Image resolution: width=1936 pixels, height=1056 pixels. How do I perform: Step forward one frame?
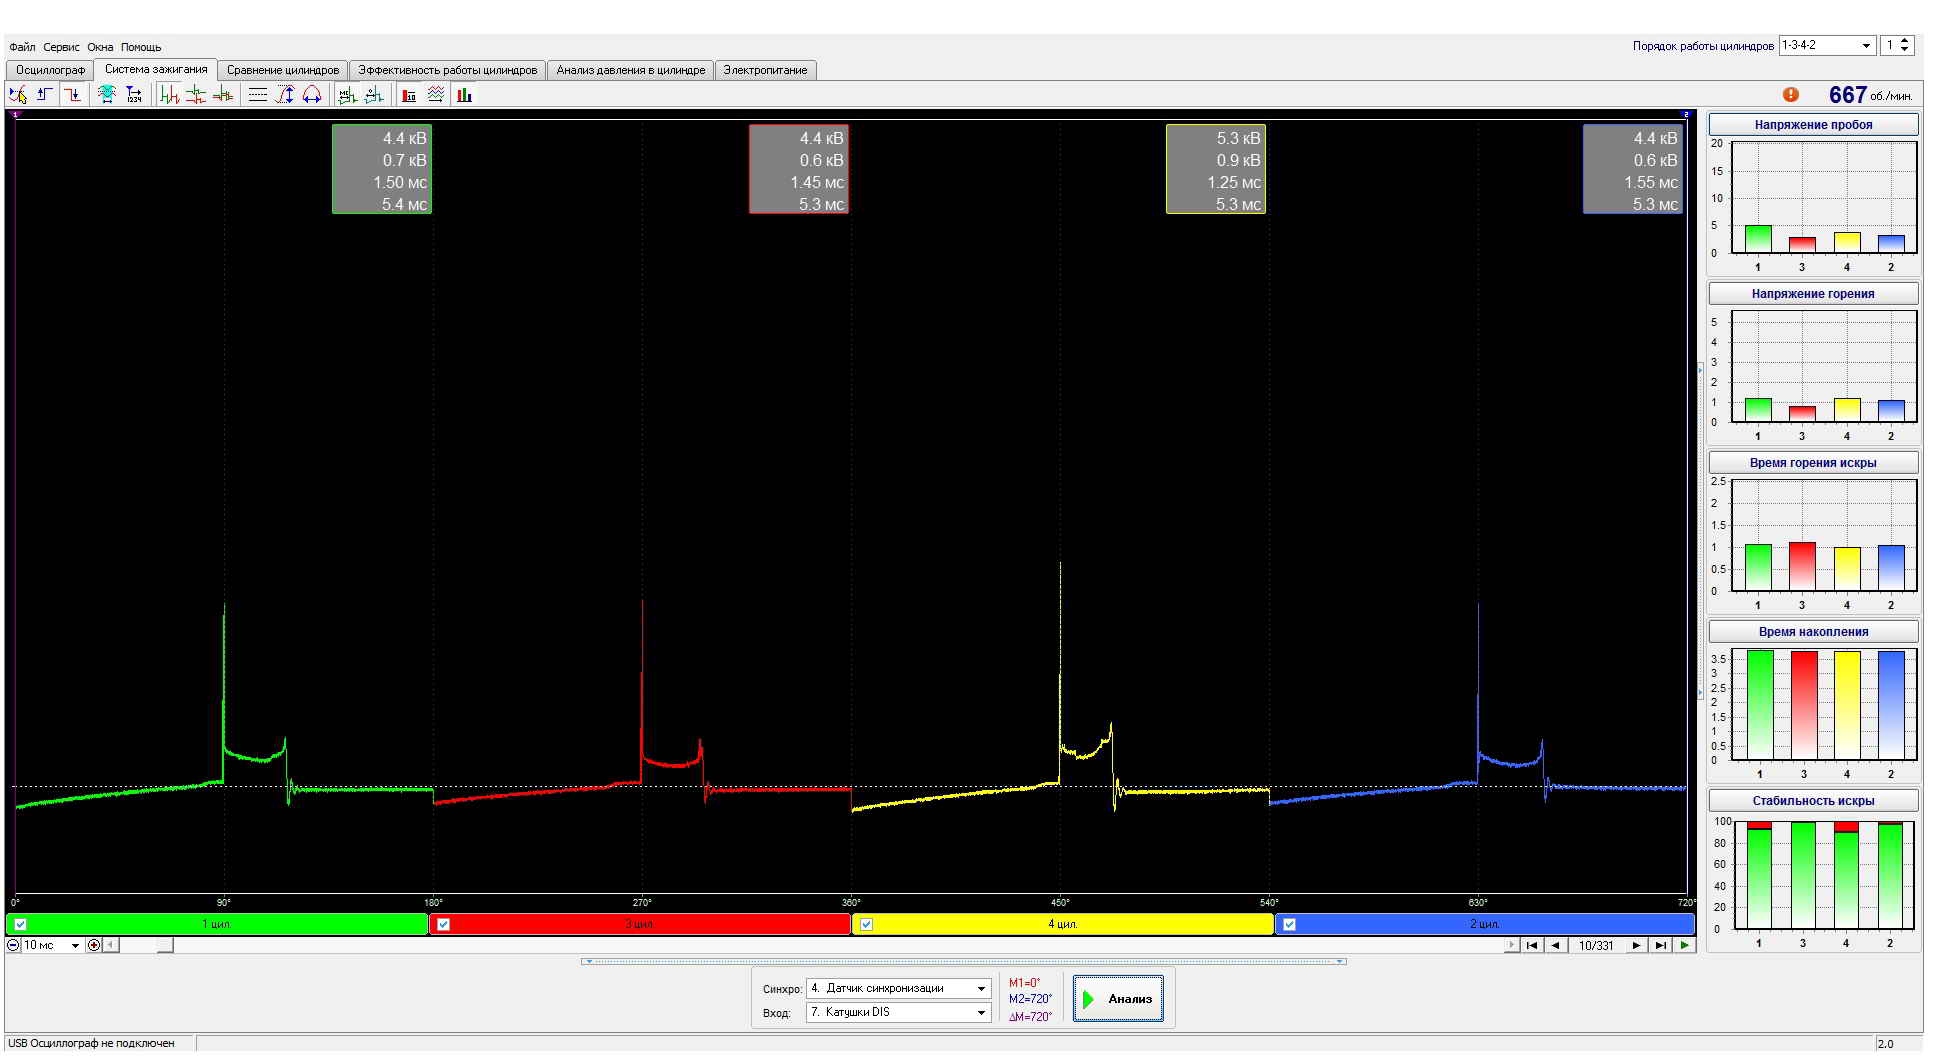click(1636, 945)
